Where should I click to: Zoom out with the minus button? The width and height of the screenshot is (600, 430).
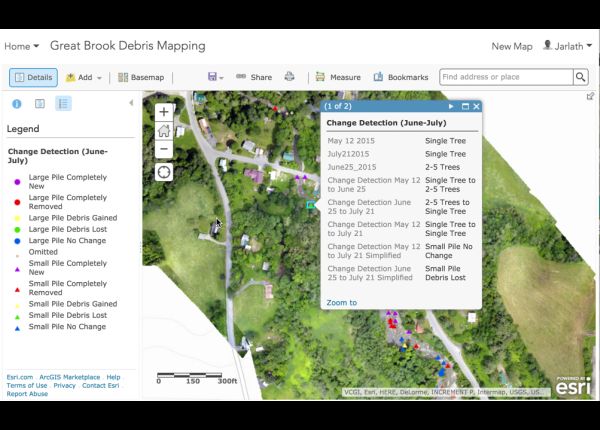coord(164,149)
